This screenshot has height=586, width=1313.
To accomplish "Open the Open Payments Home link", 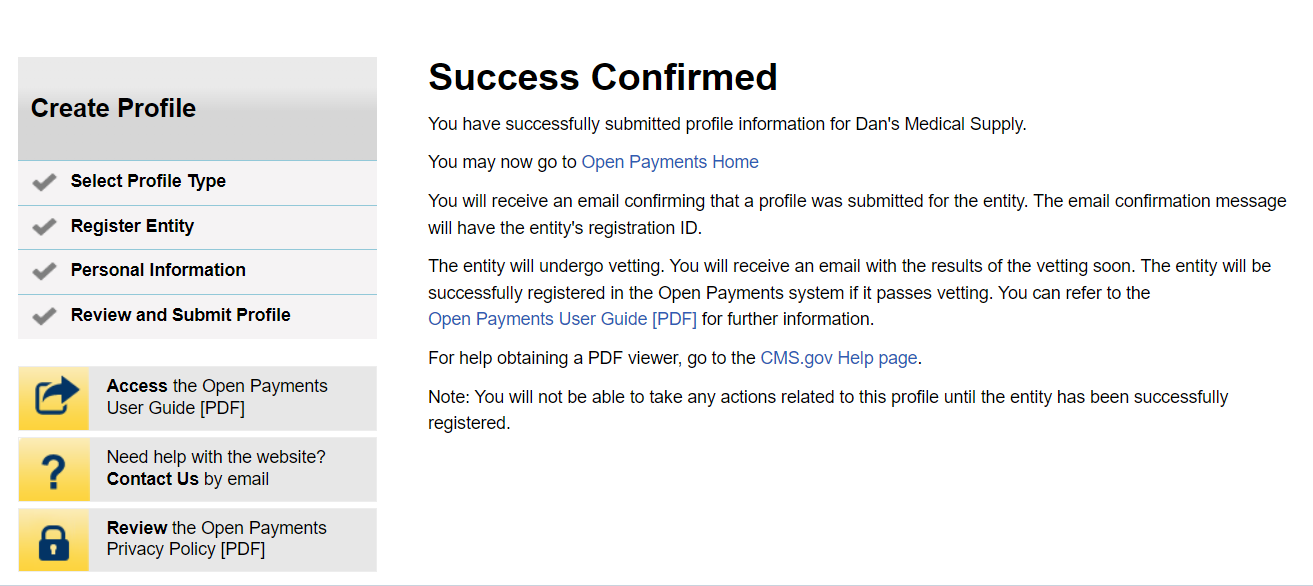I will pos(670,162).
